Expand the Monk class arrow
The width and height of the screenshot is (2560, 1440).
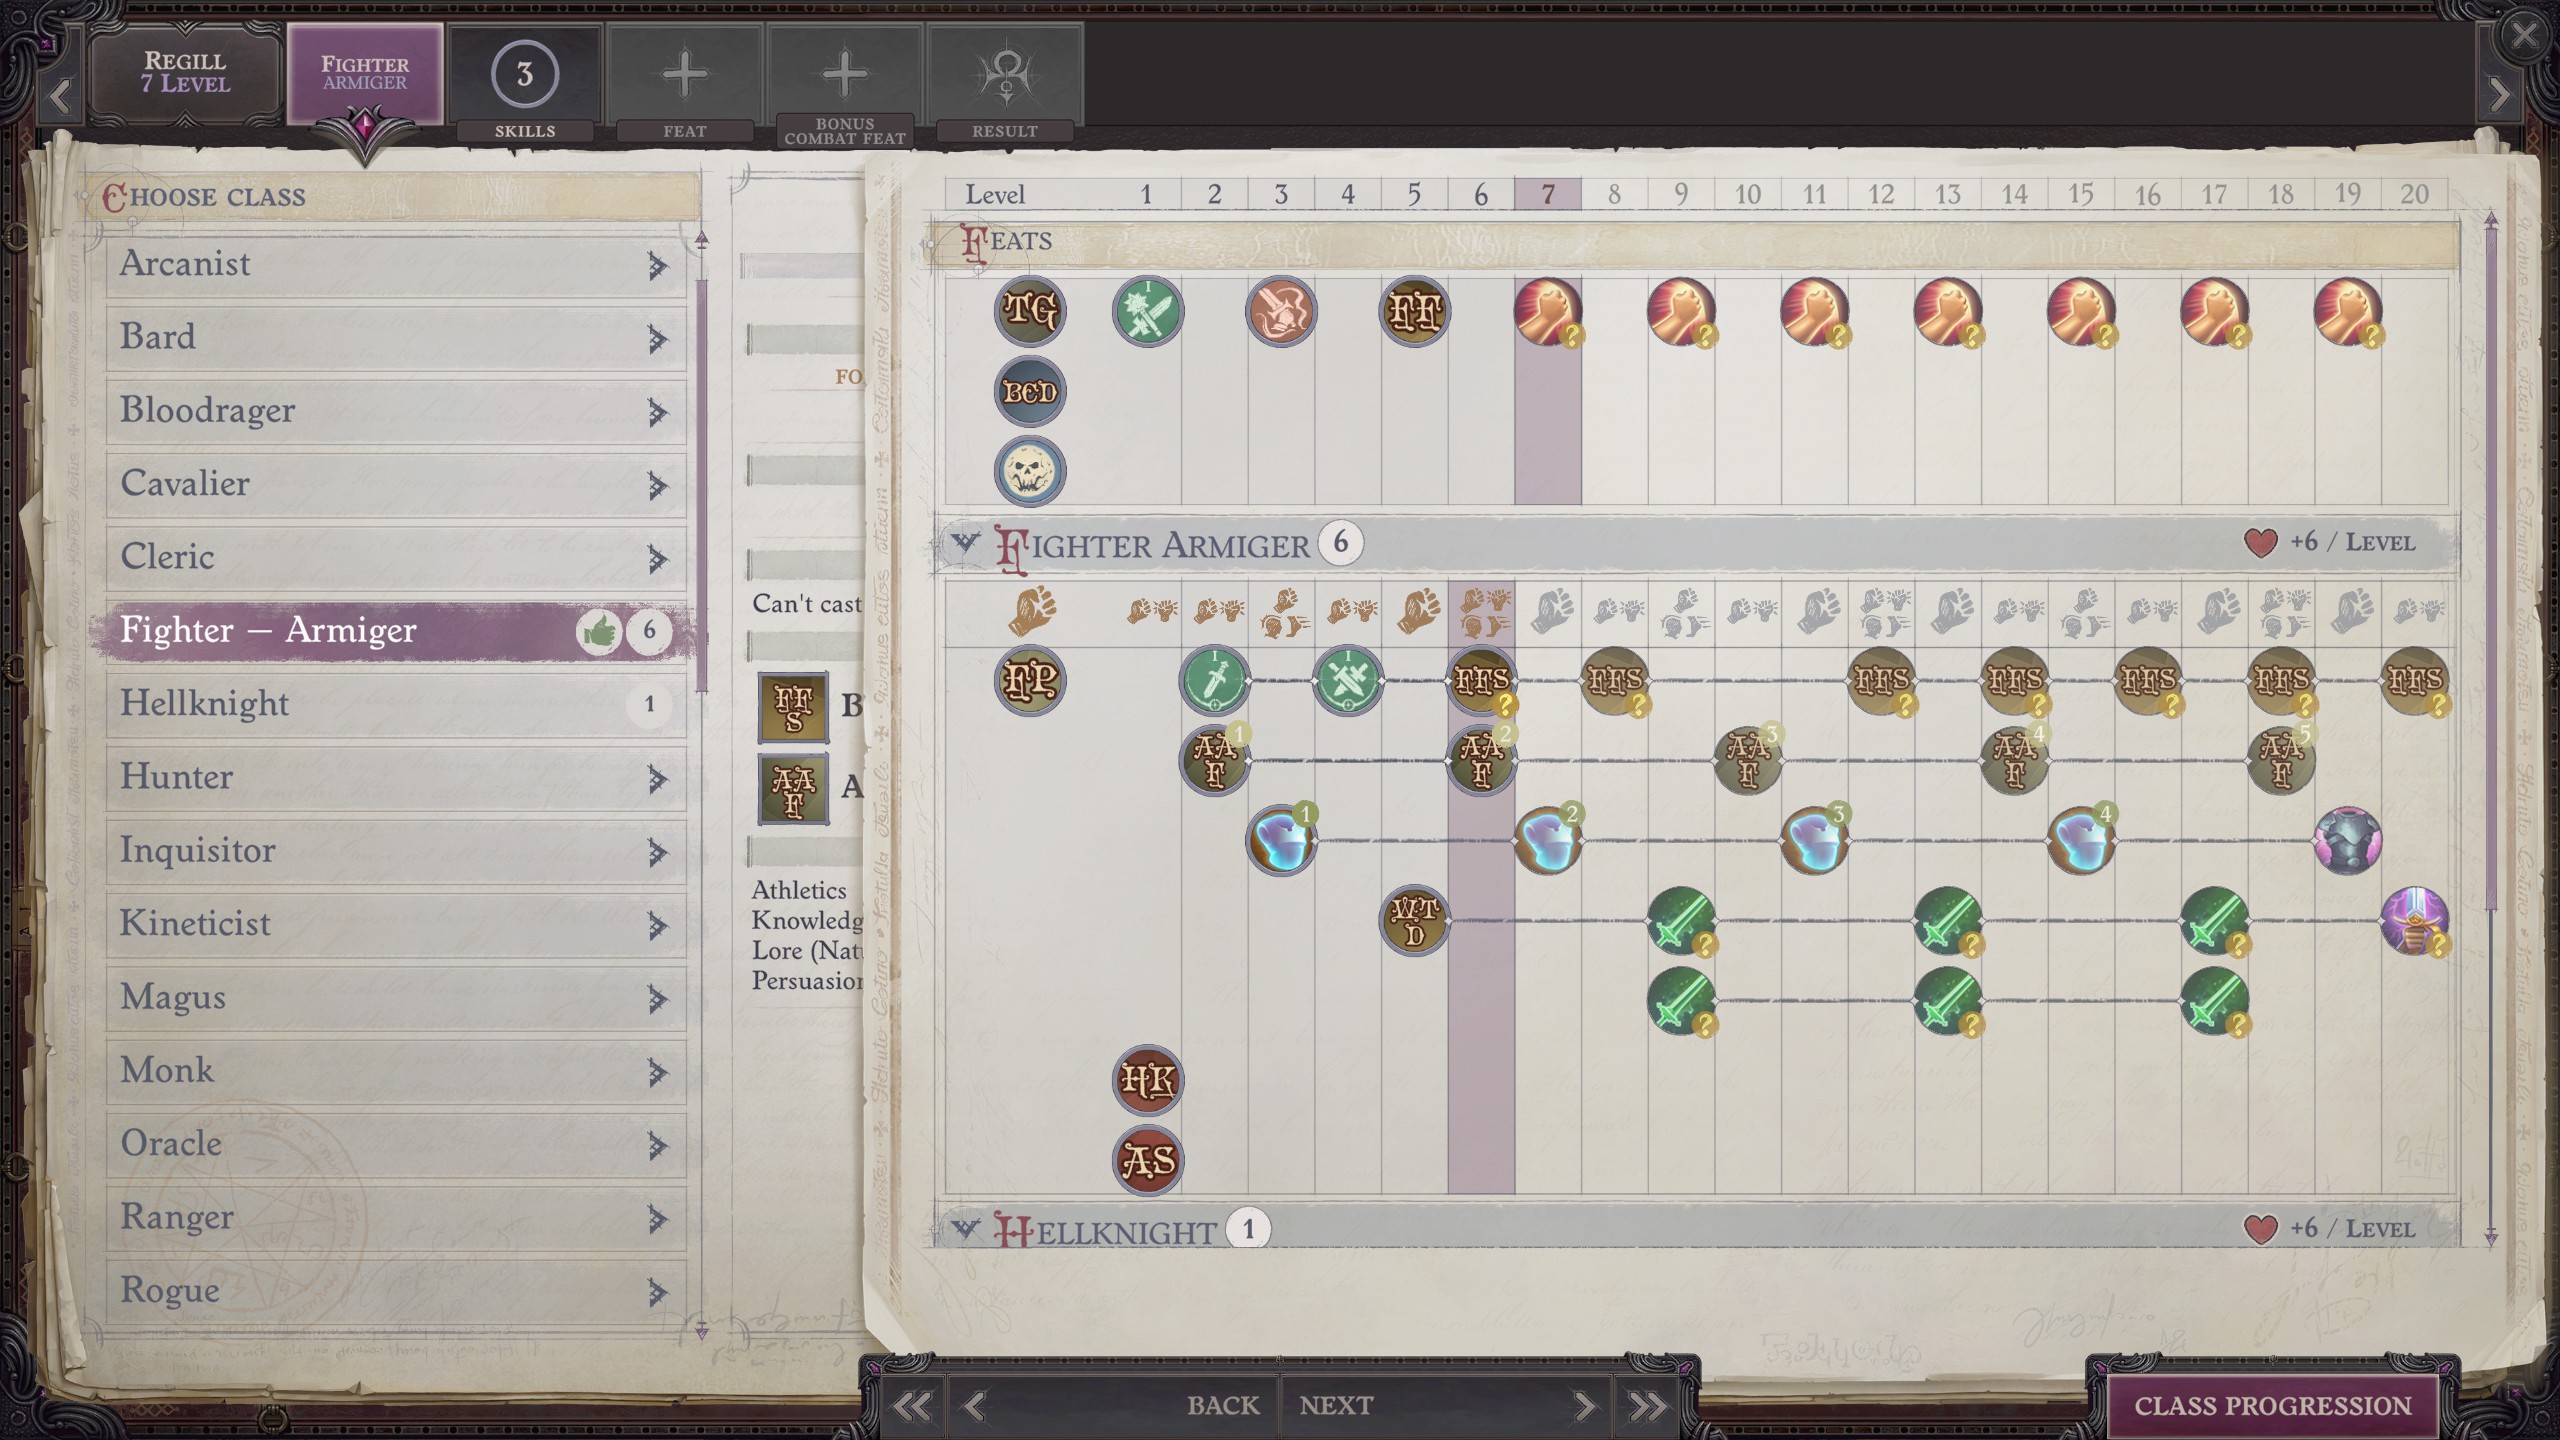click(656, 1071)
